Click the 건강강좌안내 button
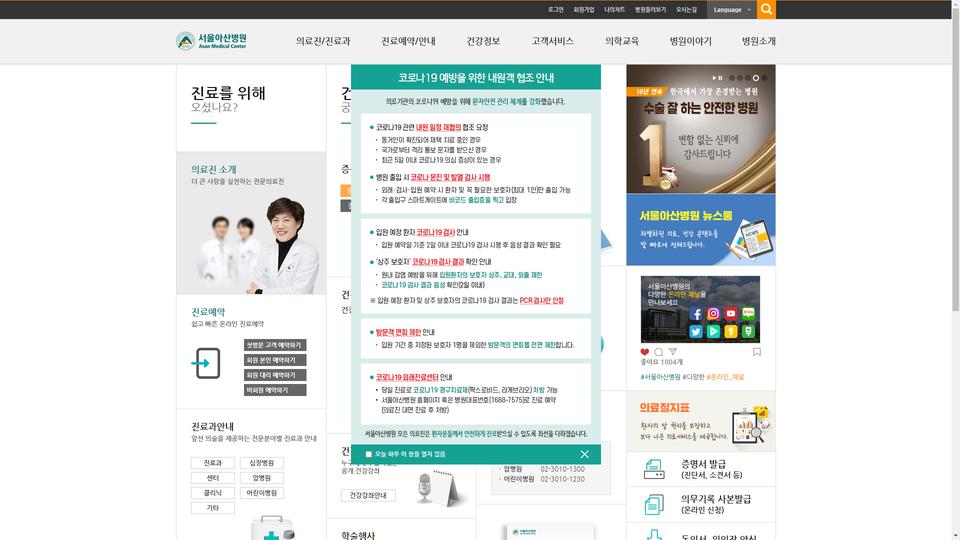 [368, 495]
